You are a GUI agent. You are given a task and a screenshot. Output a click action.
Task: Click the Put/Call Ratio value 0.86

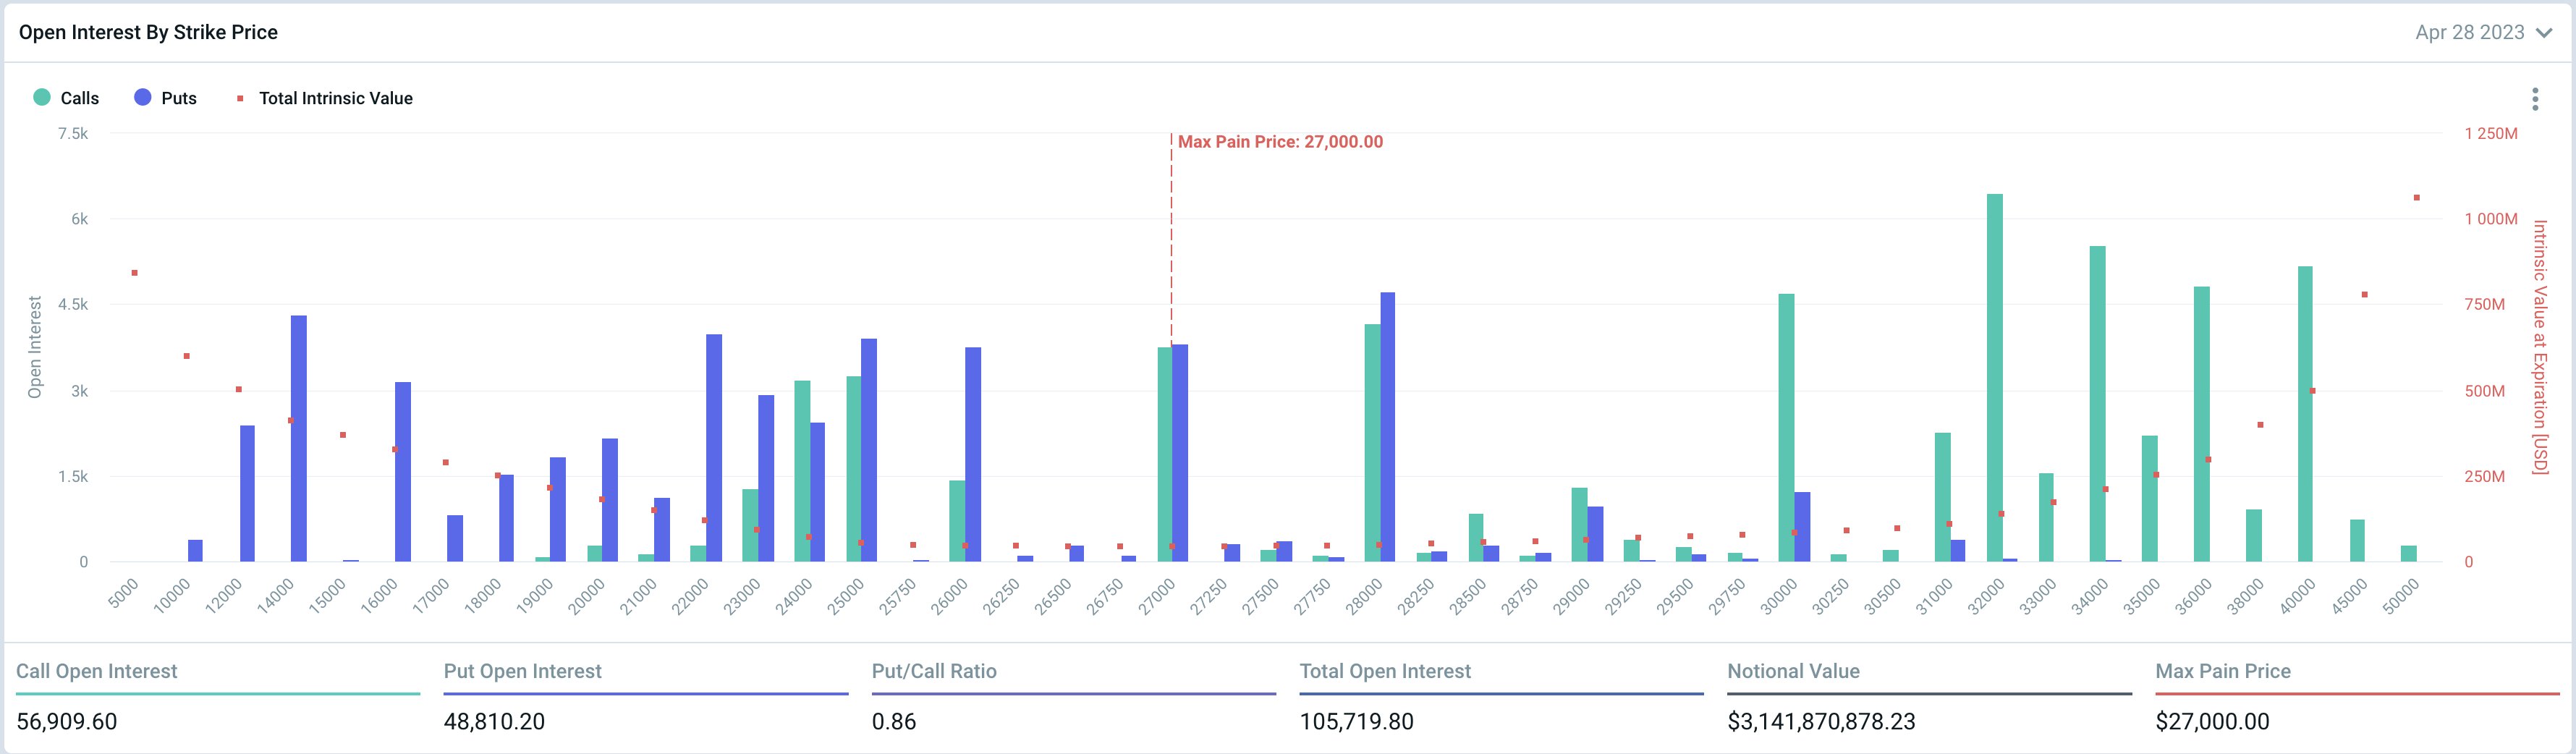(894, 721)
